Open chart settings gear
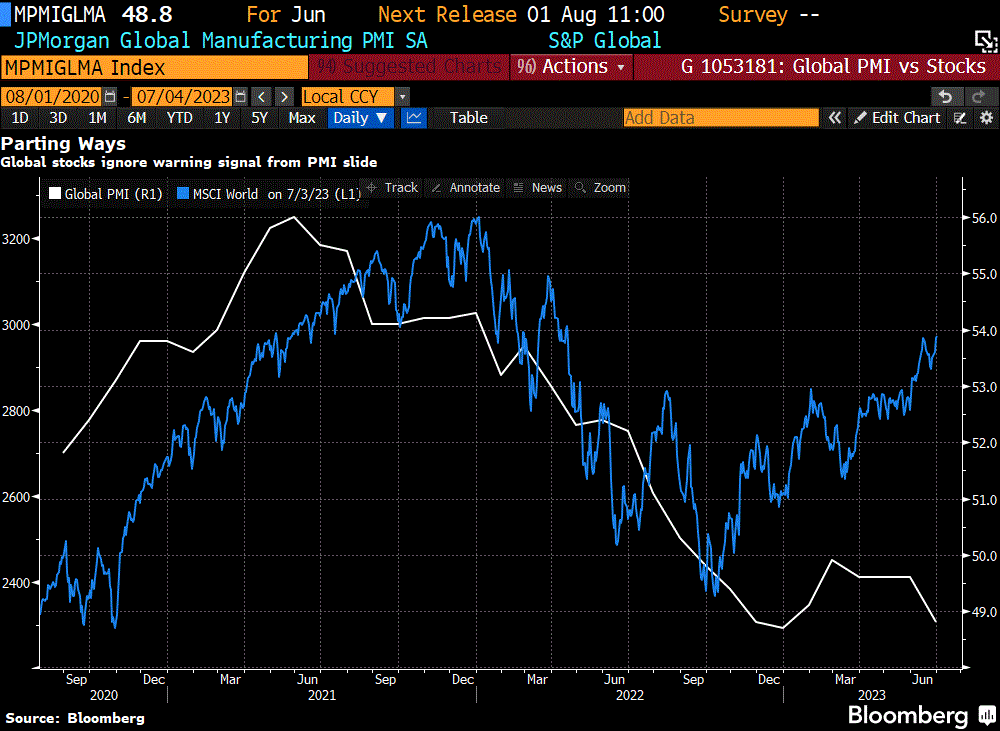 pyautogui.click(x=986, y=118)
